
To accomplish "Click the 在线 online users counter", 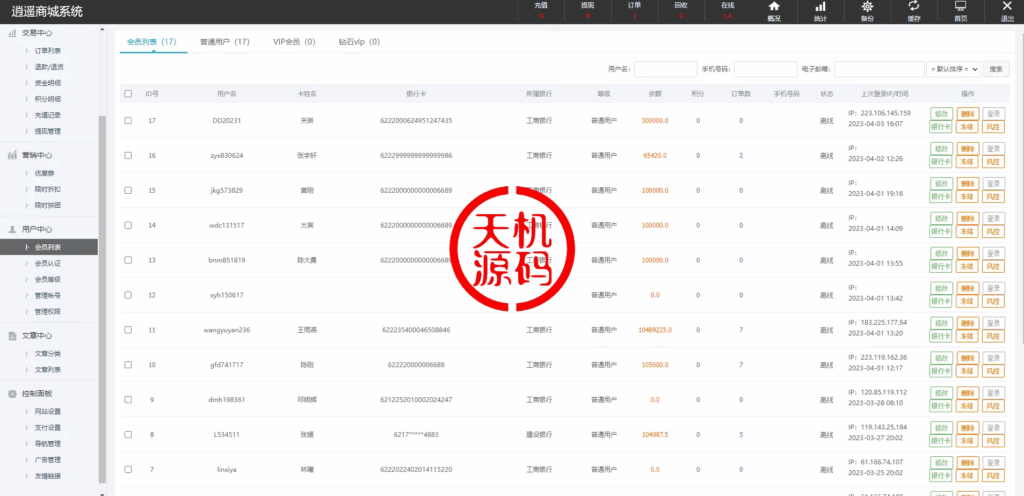I will tap(727, 11).
